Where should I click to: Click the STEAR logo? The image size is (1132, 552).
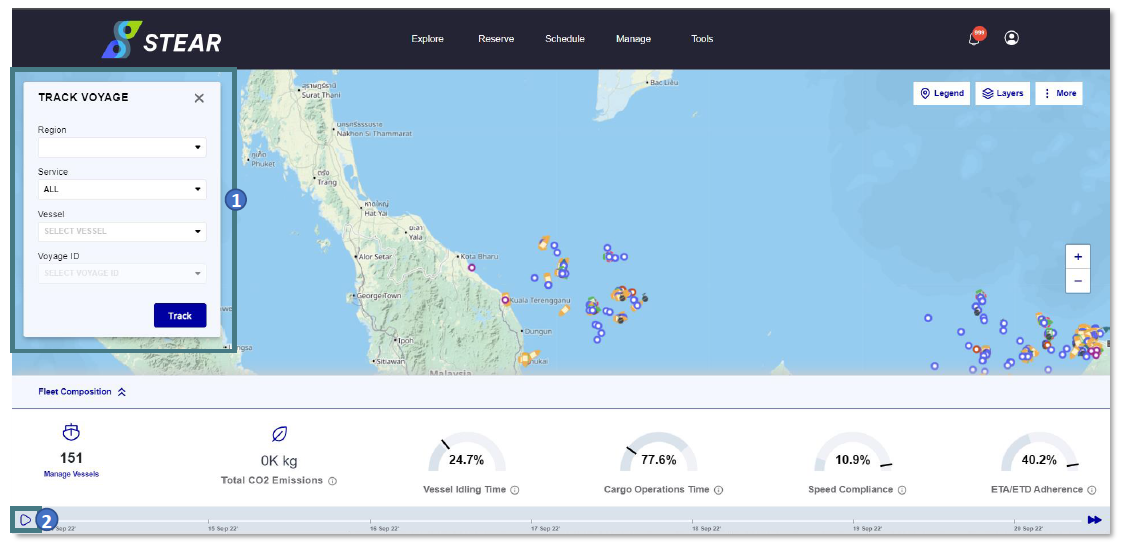click(x=162, y=40)
